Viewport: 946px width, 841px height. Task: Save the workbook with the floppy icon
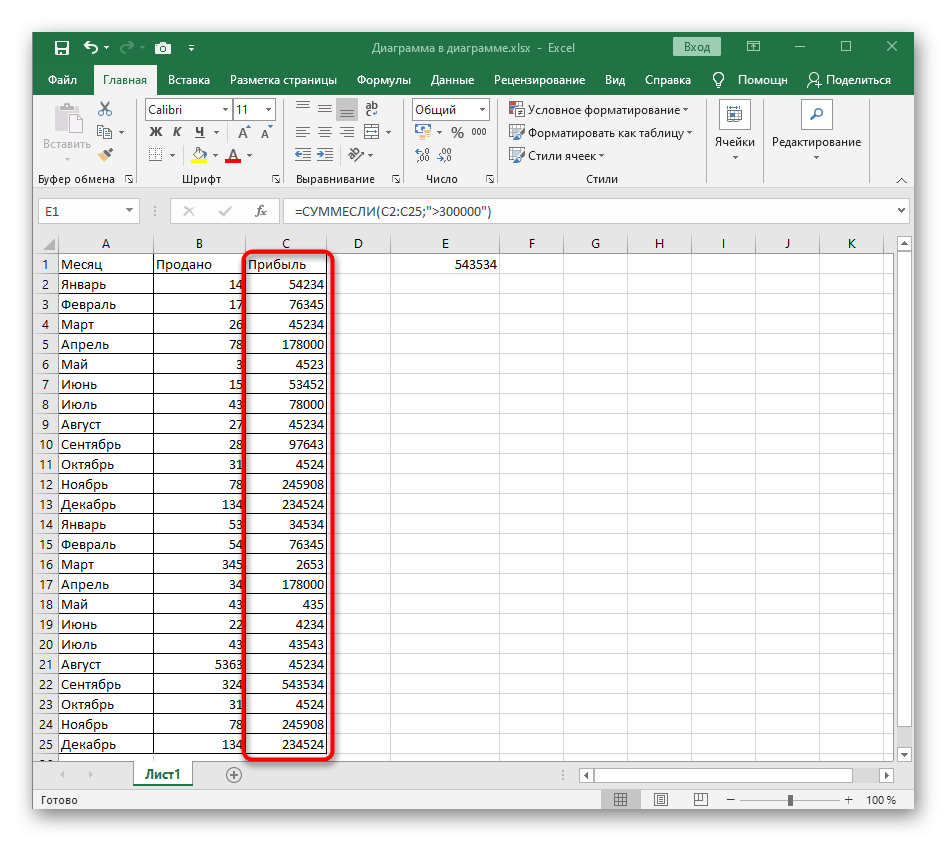[62, 48]
